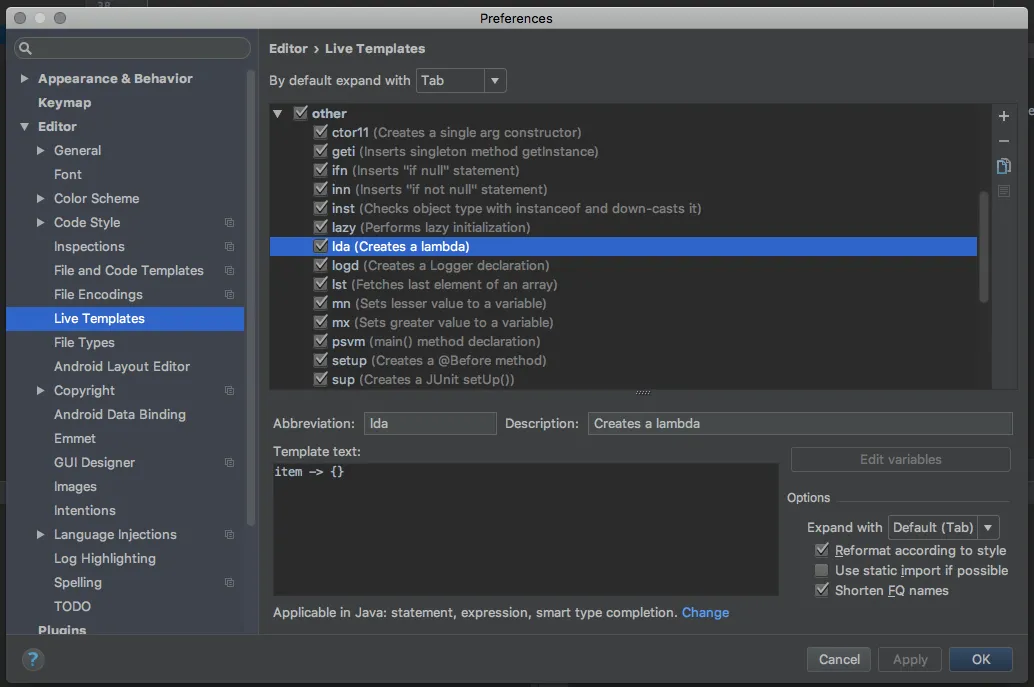Image resolution: width=1034 pixels, height=687 pixels.
Task: Click the project-level icon beside Inspections
Action: click(x=229, y=247)
